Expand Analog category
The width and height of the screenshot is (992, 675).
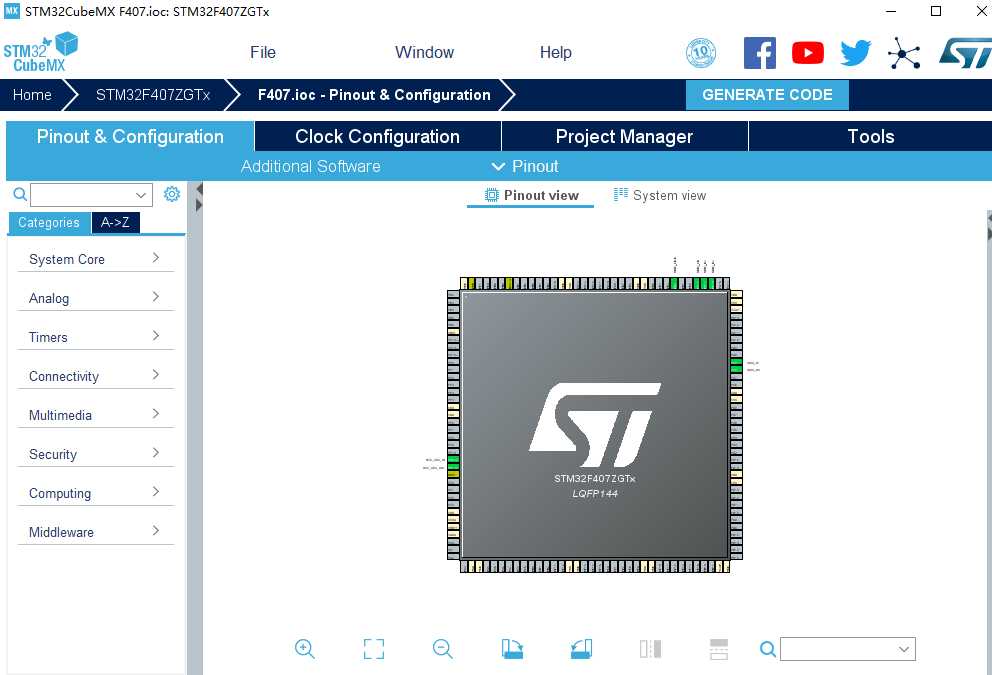pos(95,298)
